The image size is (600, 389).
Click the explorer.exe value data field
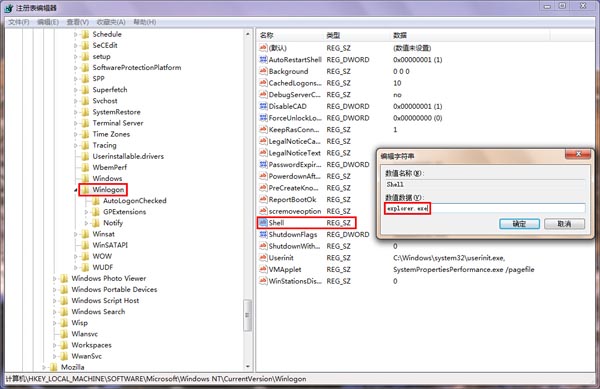[x=485, y=208]
